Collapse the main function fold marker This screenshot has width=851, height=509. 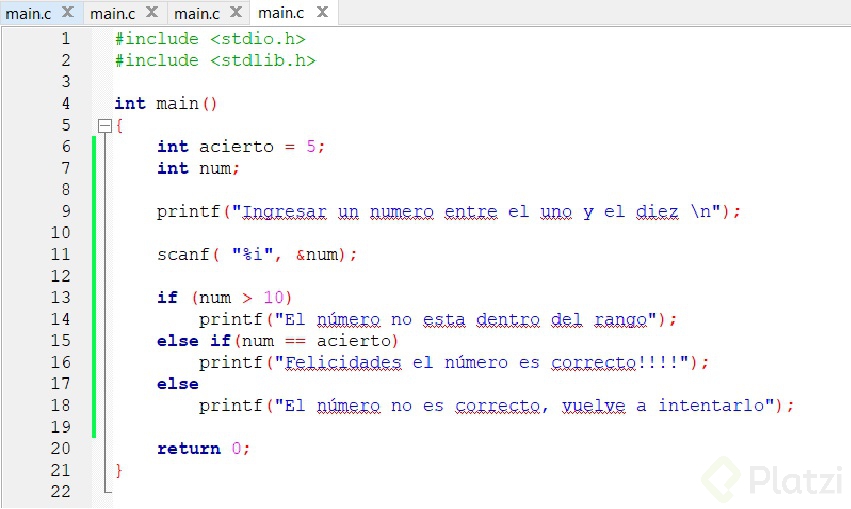coord(105,126)
